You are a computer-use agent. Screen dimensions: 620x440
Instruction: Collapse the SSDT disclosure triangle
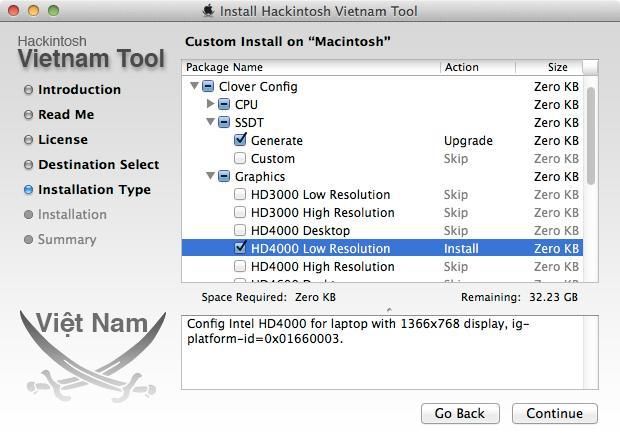(x=210, y=122)
